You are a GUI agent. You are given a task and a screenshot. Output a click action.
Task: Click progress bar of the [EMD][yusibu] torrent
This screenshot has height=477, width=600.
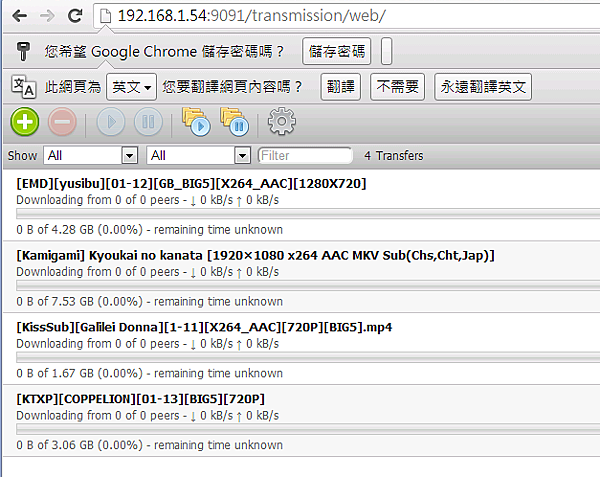tap(308, 213)
